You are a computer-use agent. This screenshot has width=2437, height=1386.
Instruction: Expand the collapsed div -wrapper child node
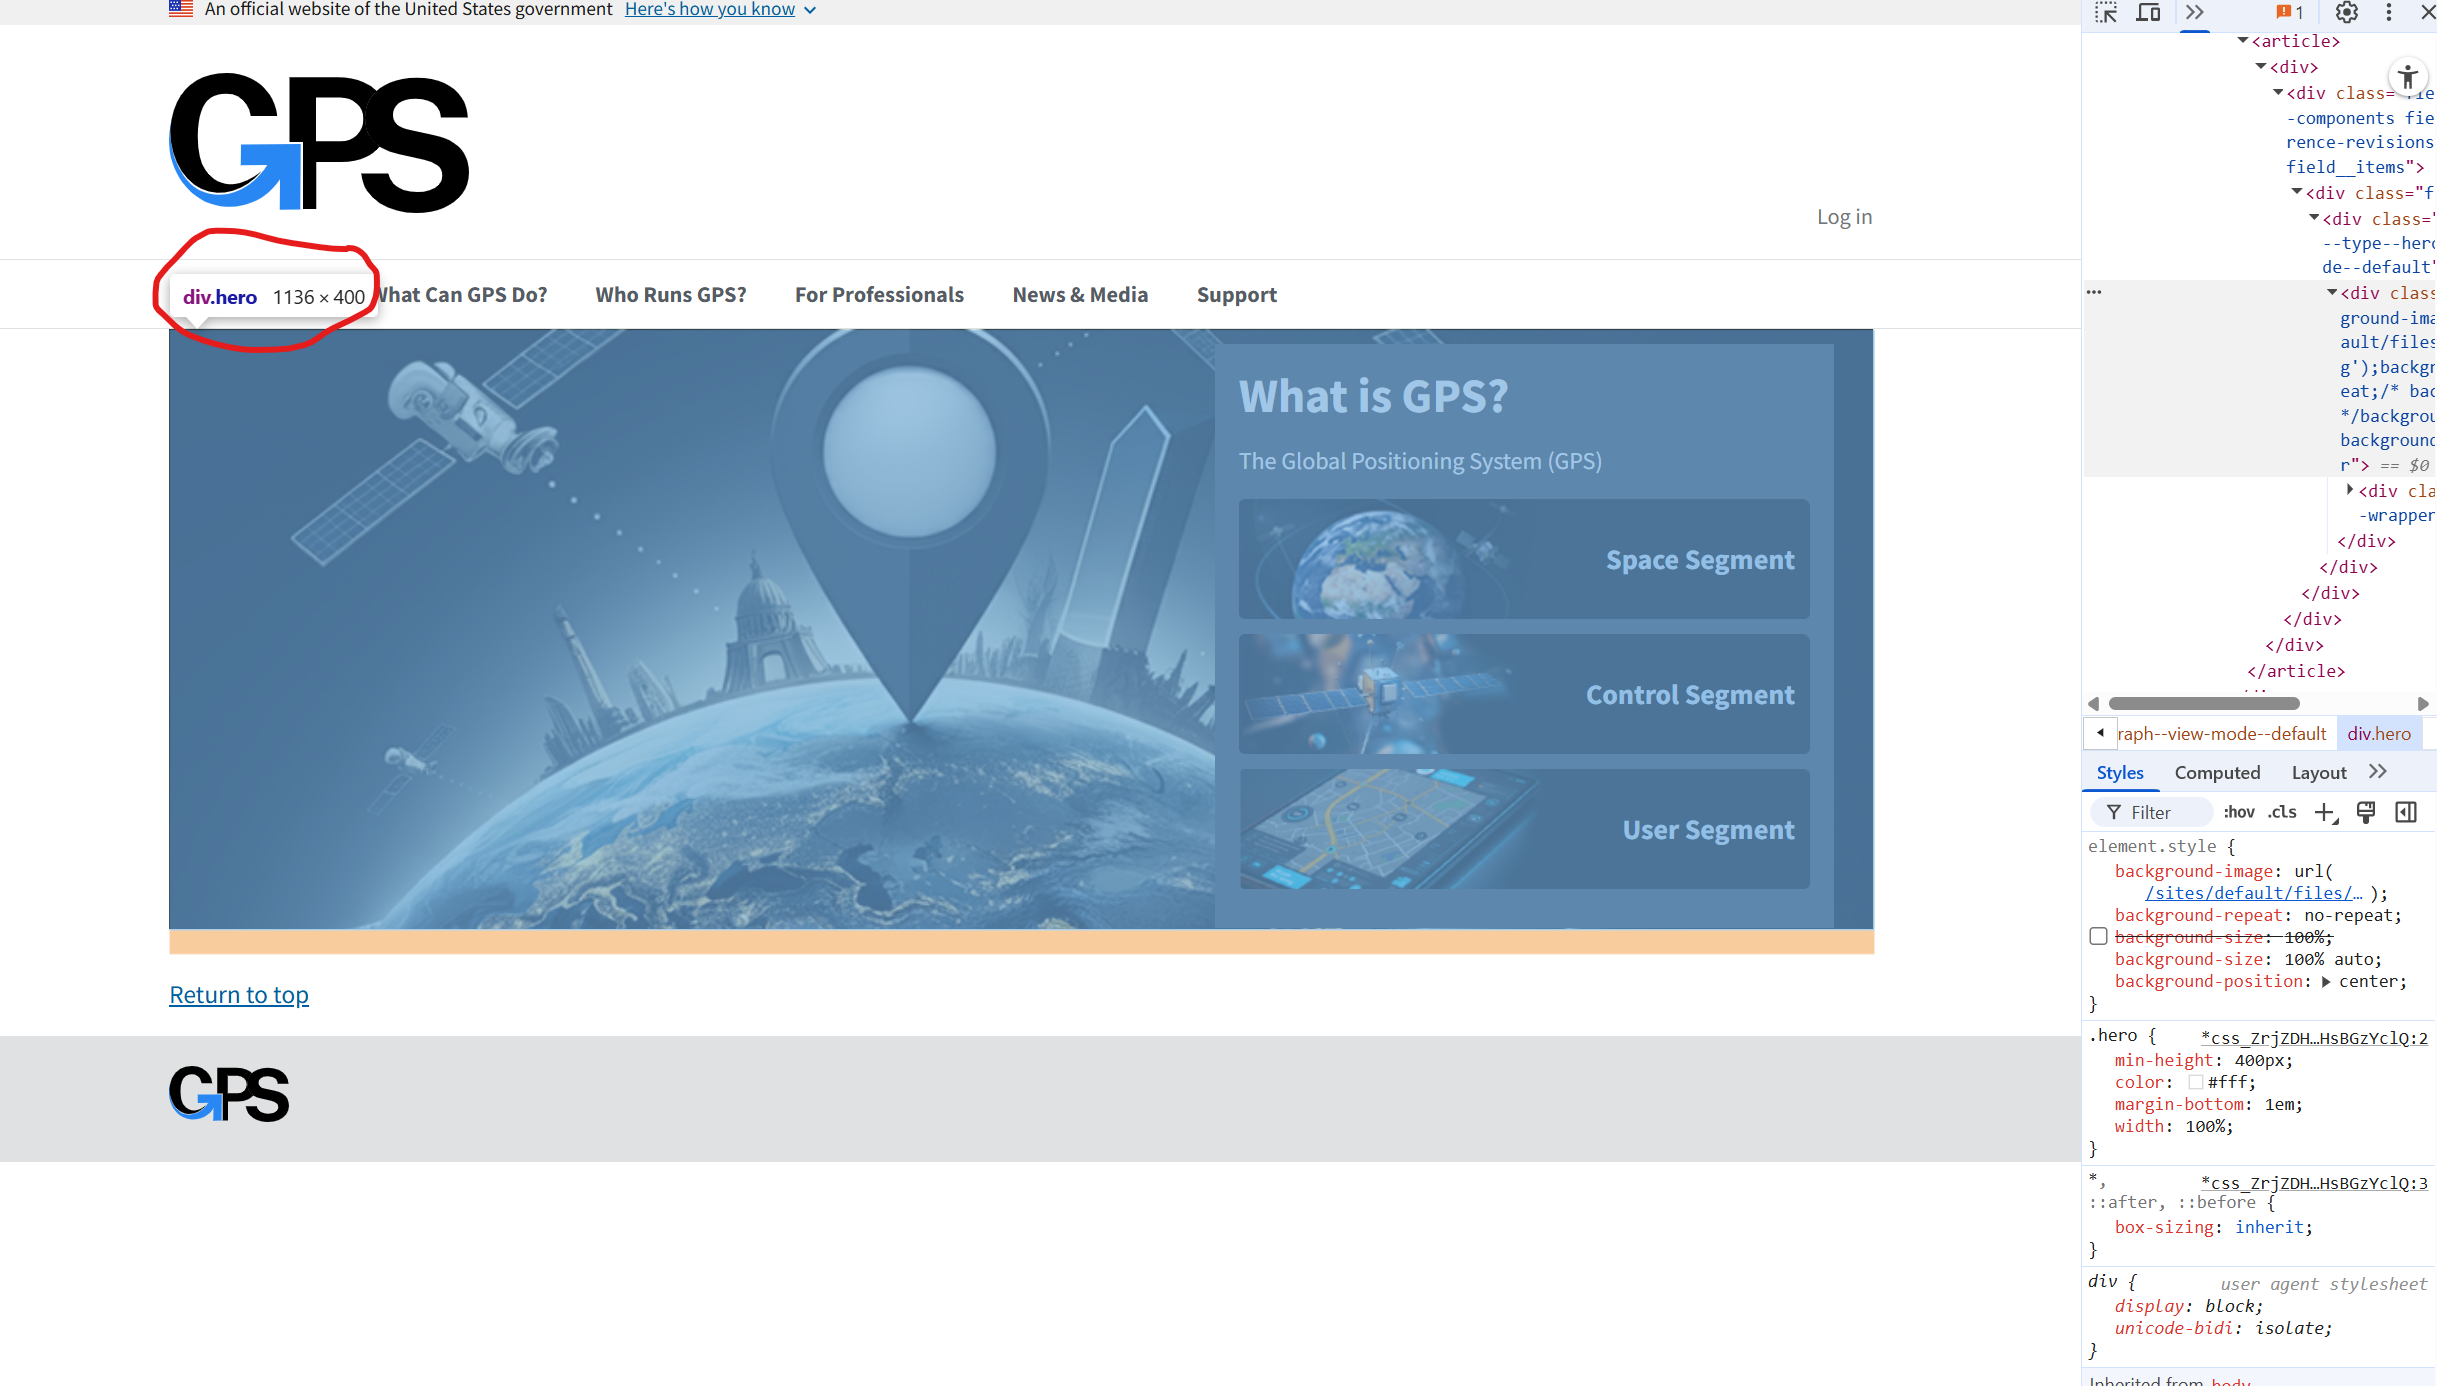click(2350, 490)
